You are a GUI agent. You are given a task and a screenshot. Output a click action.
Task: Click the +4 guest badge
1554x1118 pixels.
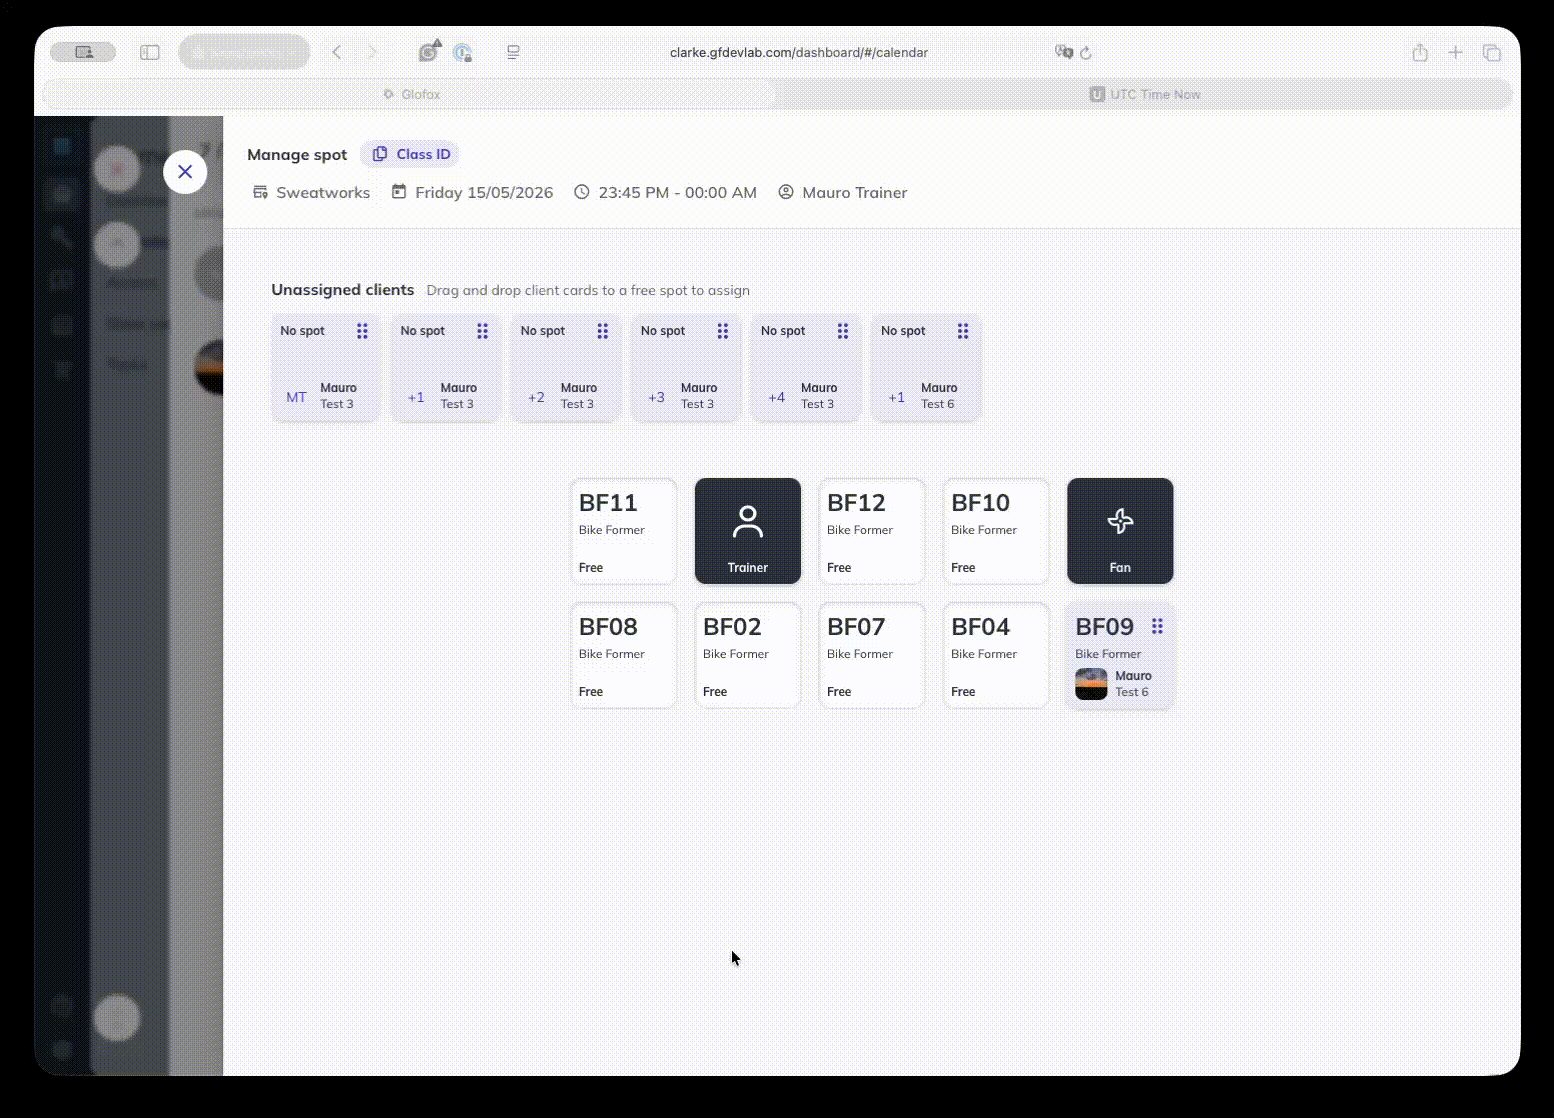click(776, 397)
